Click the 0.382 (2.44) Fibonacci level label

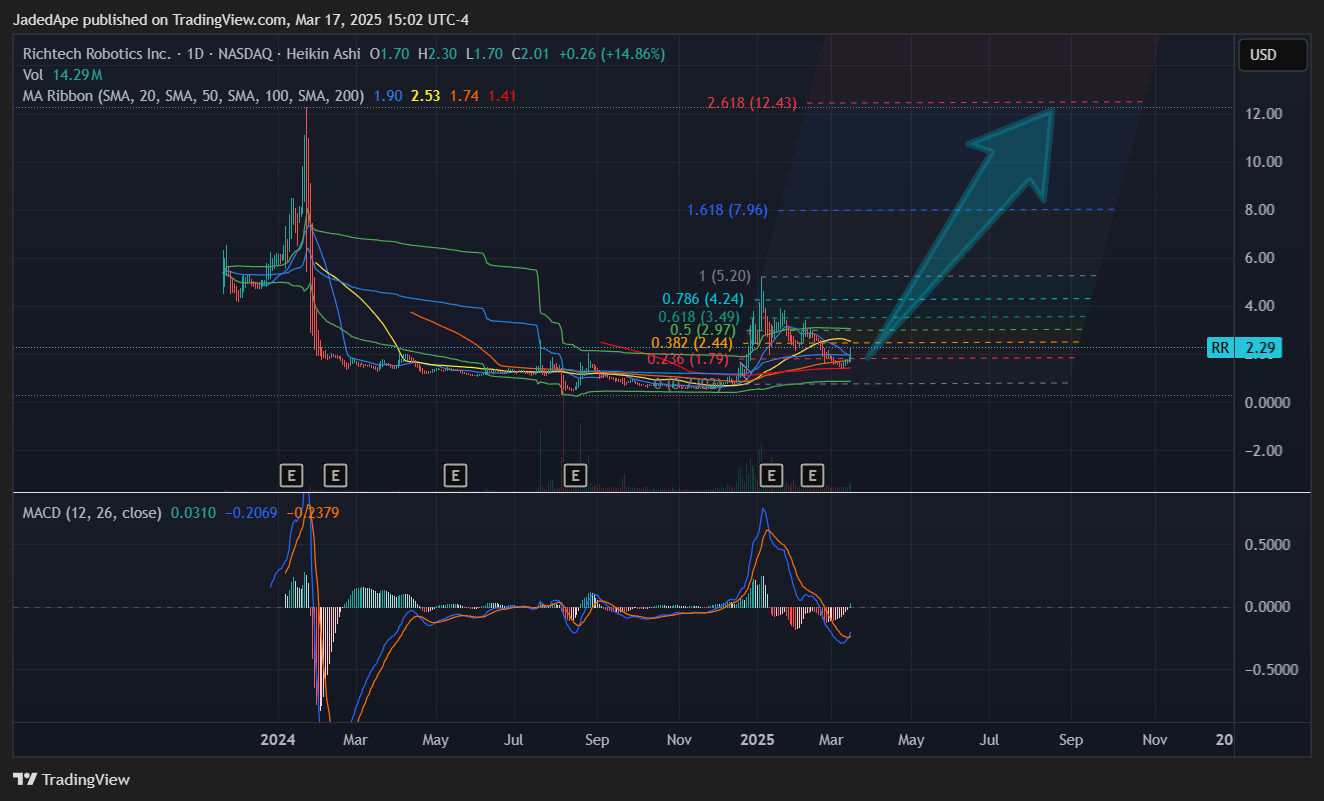coord(692,343)
